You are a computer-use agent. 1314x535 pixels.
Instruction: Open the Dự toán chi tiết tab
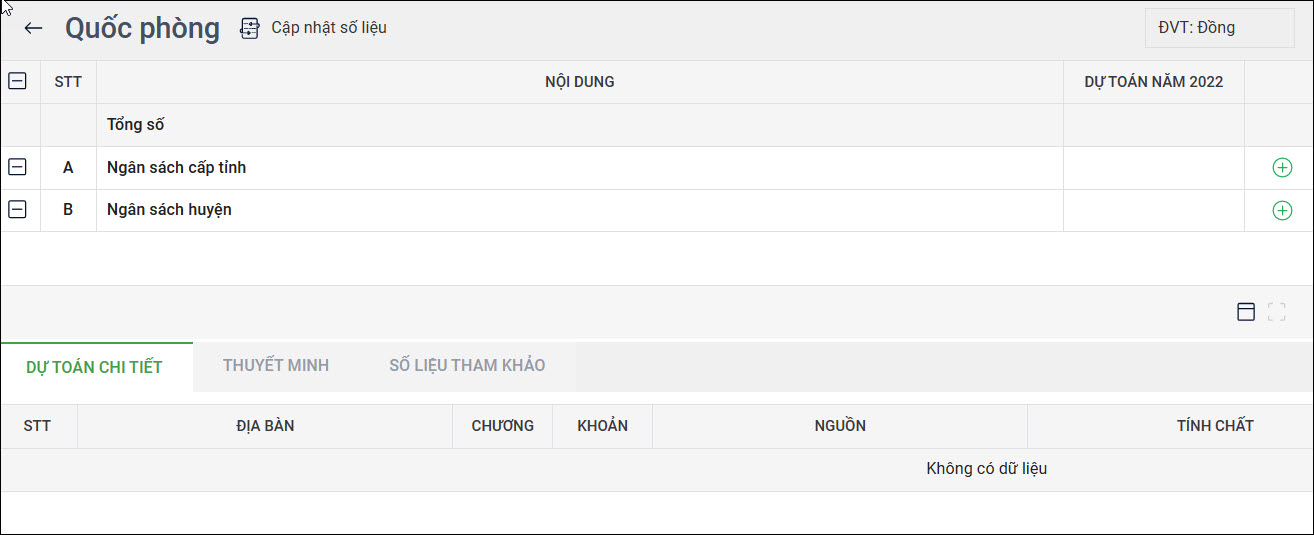(94, 367)
